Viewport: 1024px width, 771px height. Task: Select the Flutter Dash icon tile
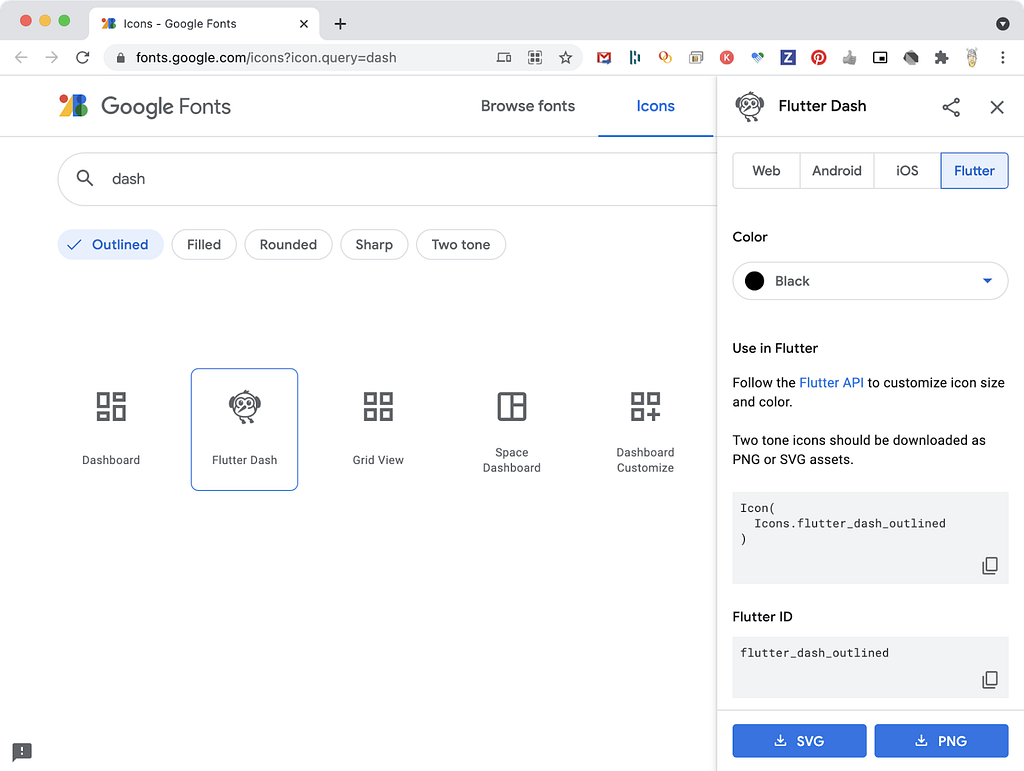(x=244, y=429)
